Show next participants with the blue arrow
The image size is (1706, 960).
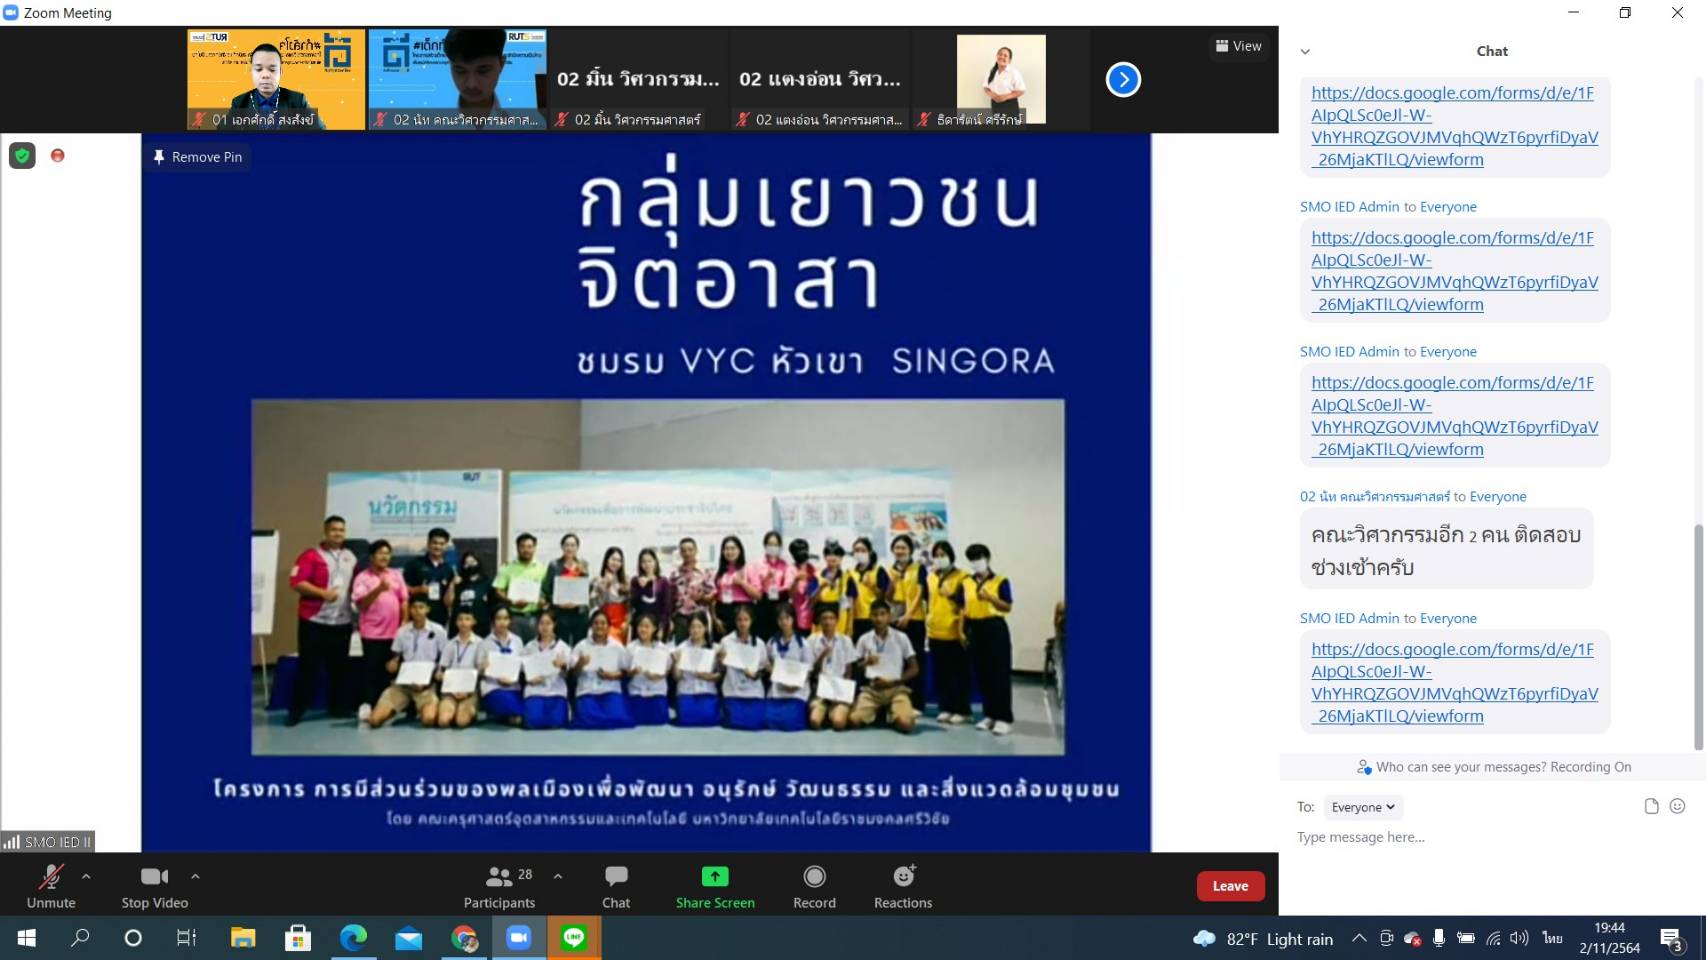coord(1123,80)
